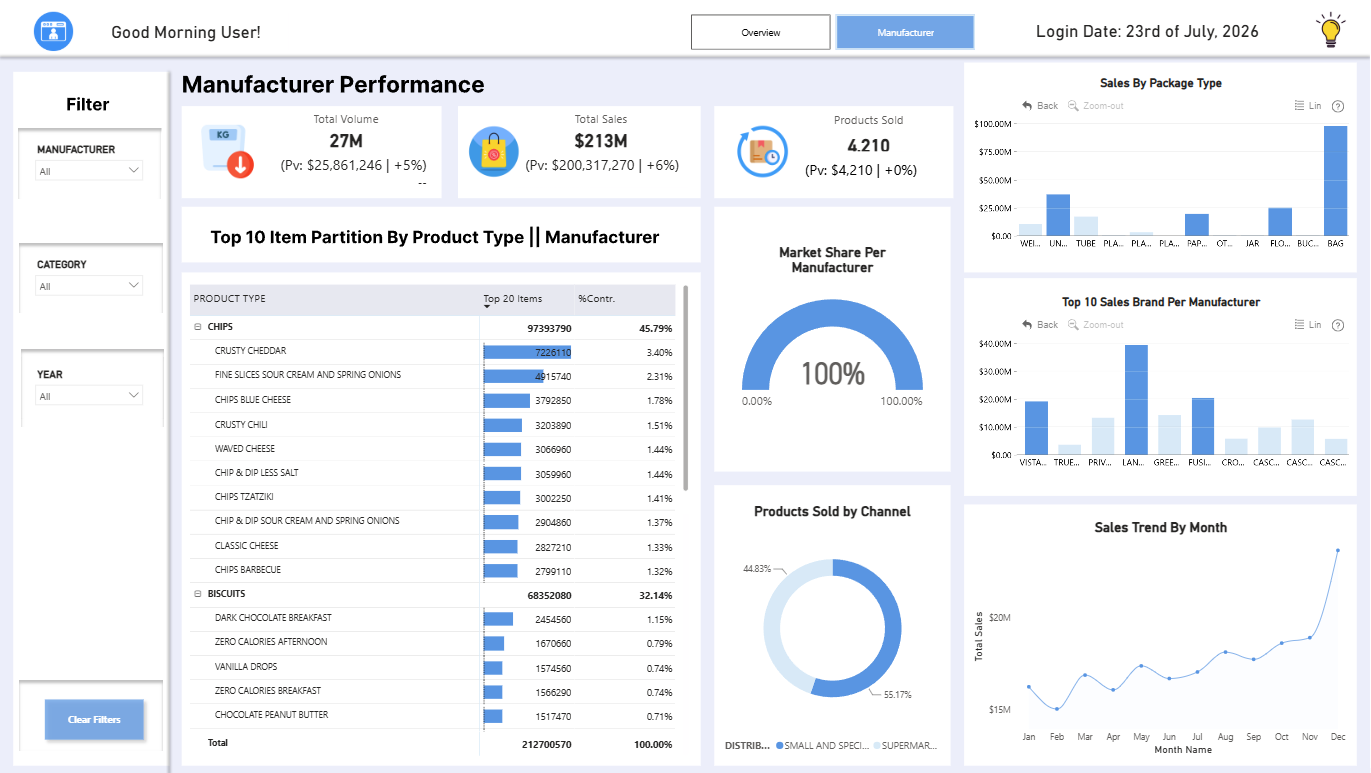Toggle Small and Speci... legend item
Image resolution: width=1371 pixels, height=773 pixels.
pos(821,746)
